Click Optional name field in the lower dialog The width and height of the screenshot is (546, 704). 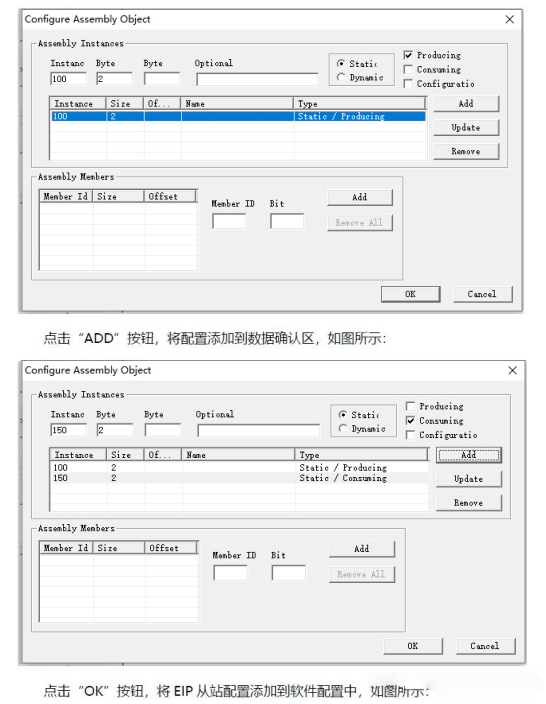(x=259, y=431)
